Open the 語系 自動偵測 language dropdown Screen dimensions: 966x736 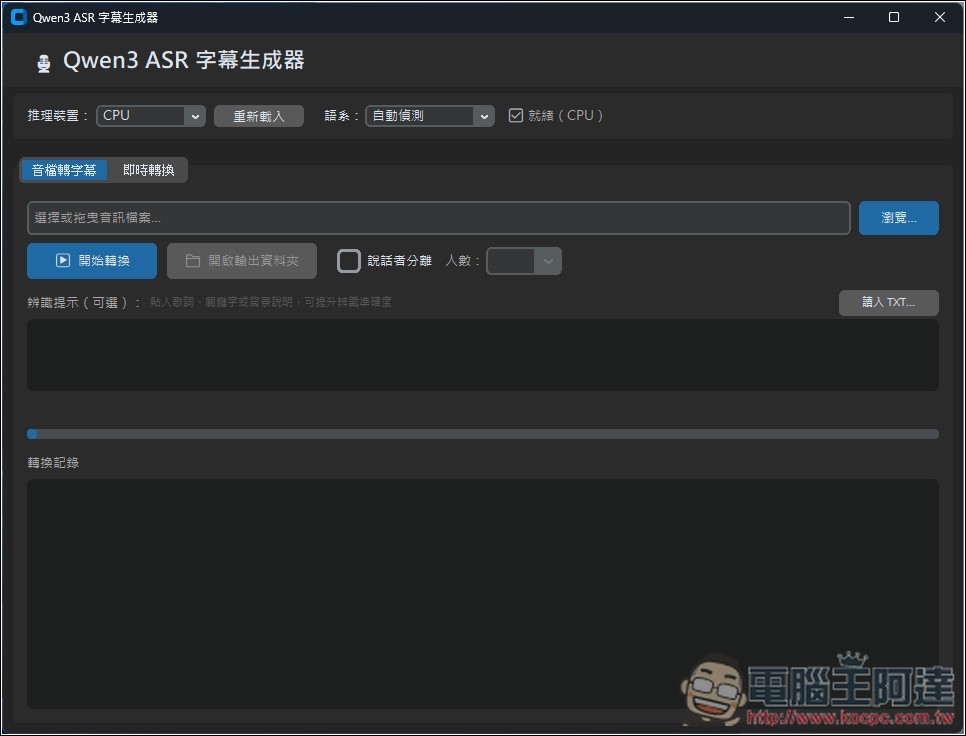(x=429, y=115)
